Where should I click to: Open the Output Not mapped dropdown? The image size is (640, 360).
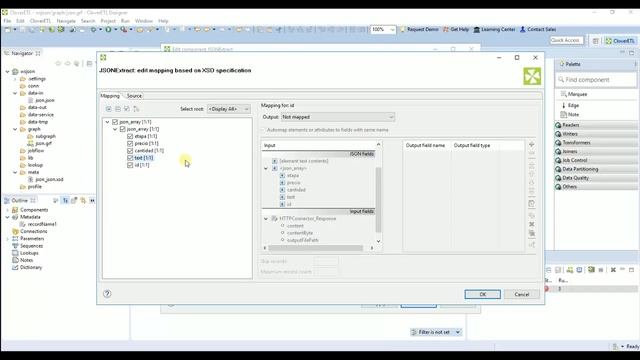coord(338,117)
